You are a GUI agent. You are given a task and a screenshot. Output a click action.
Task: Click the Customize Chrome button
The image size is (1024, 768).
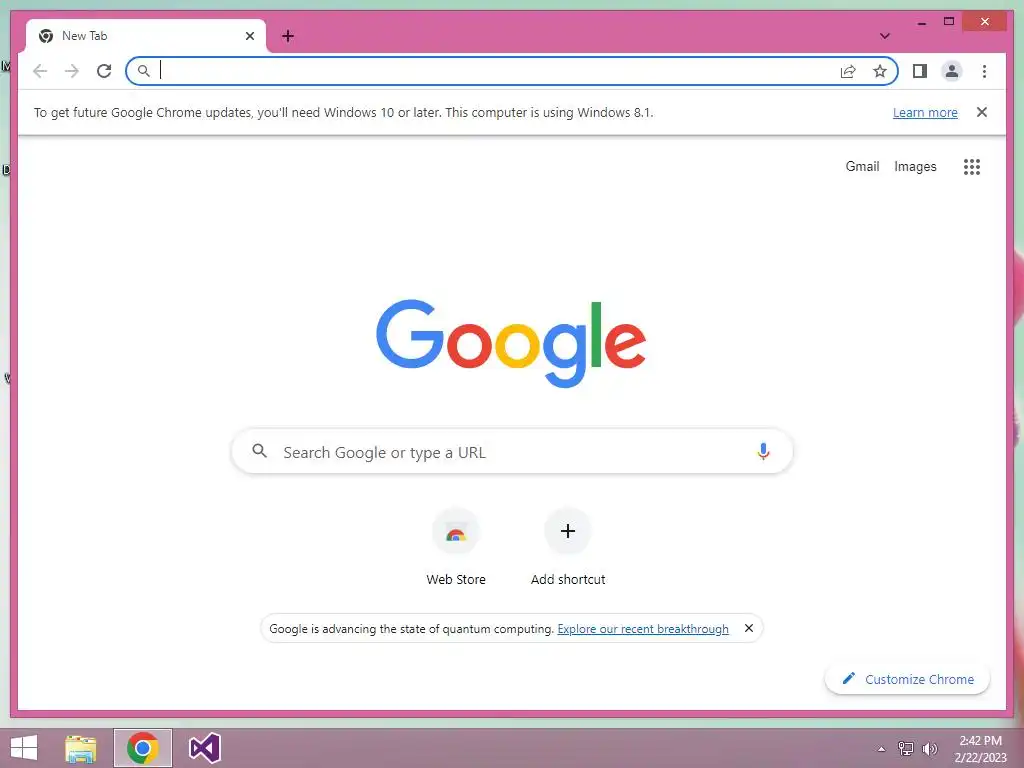tap(908, 679)
